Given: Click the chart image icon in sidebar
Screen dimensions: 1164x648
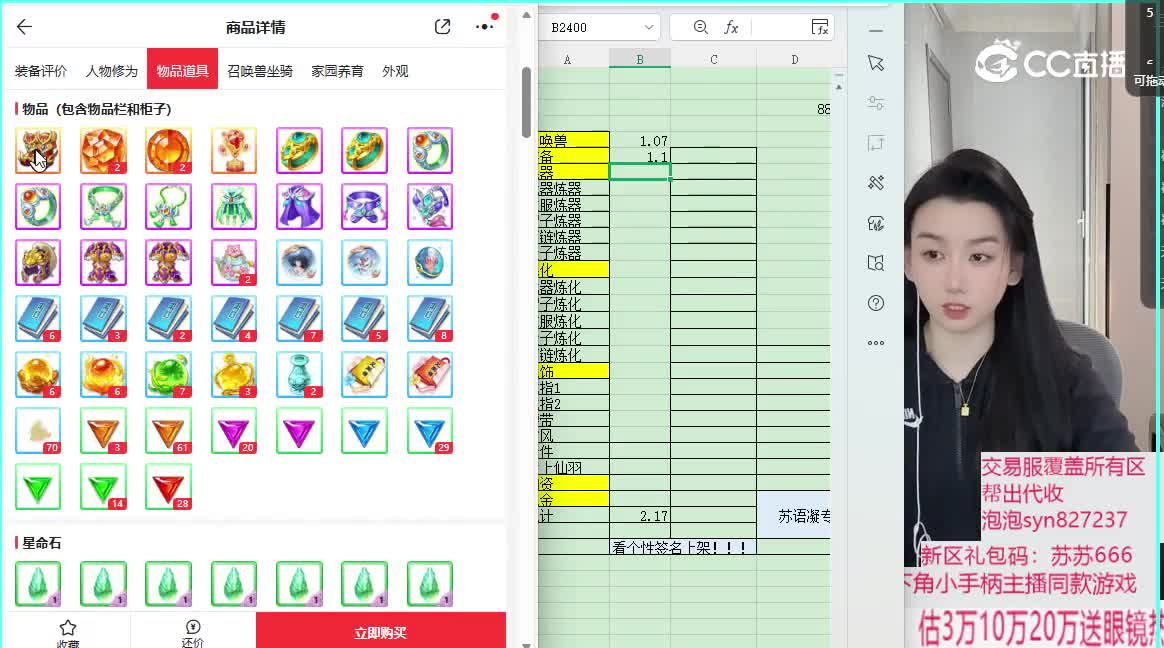Looking at the screenshot, I should 876,223.
